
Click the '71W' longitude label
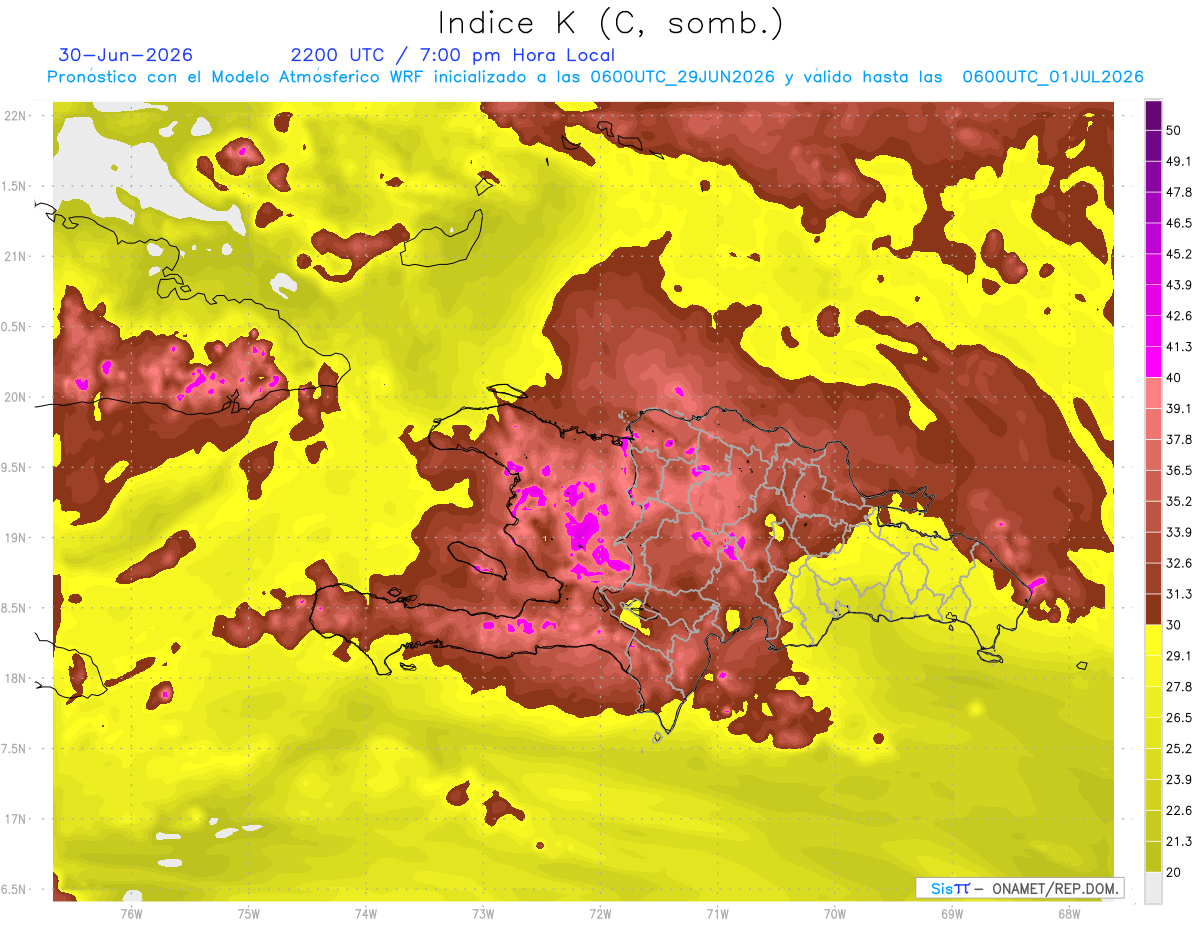coord(717,914)
